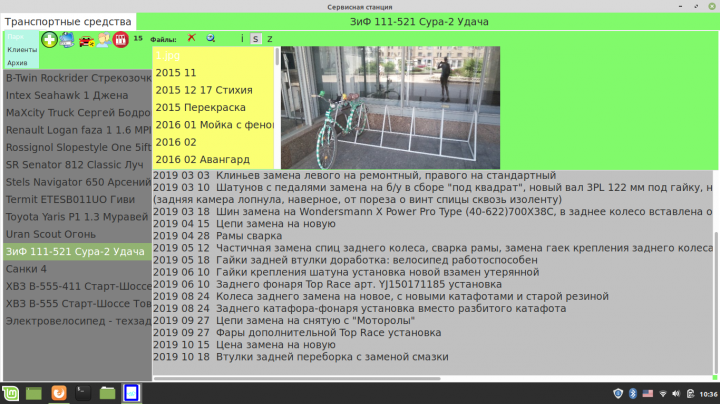The image size is (720, 404).
Task: Click the Bluetooth tray icon
Action: pos(633,393)
